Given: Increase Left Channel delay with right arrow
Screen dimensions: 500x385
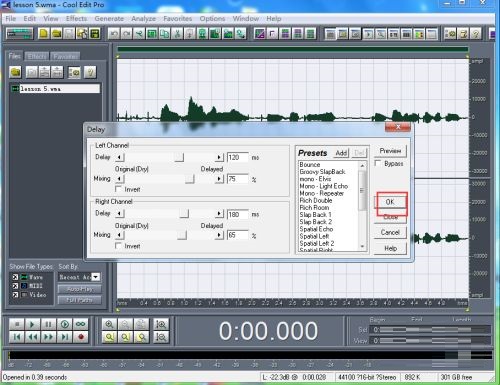Looking at the screenshot, I should click(219, 157).
